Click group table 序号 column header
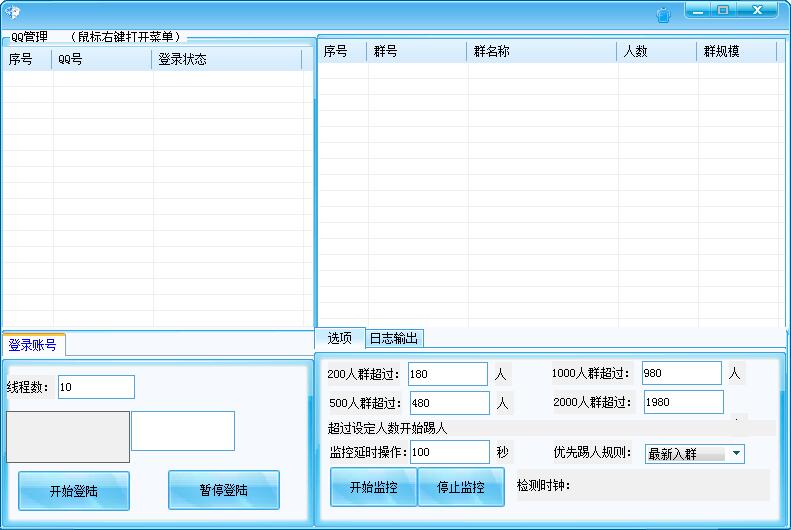This screenshot has height=530, width=791. click(x=342, y=51)
